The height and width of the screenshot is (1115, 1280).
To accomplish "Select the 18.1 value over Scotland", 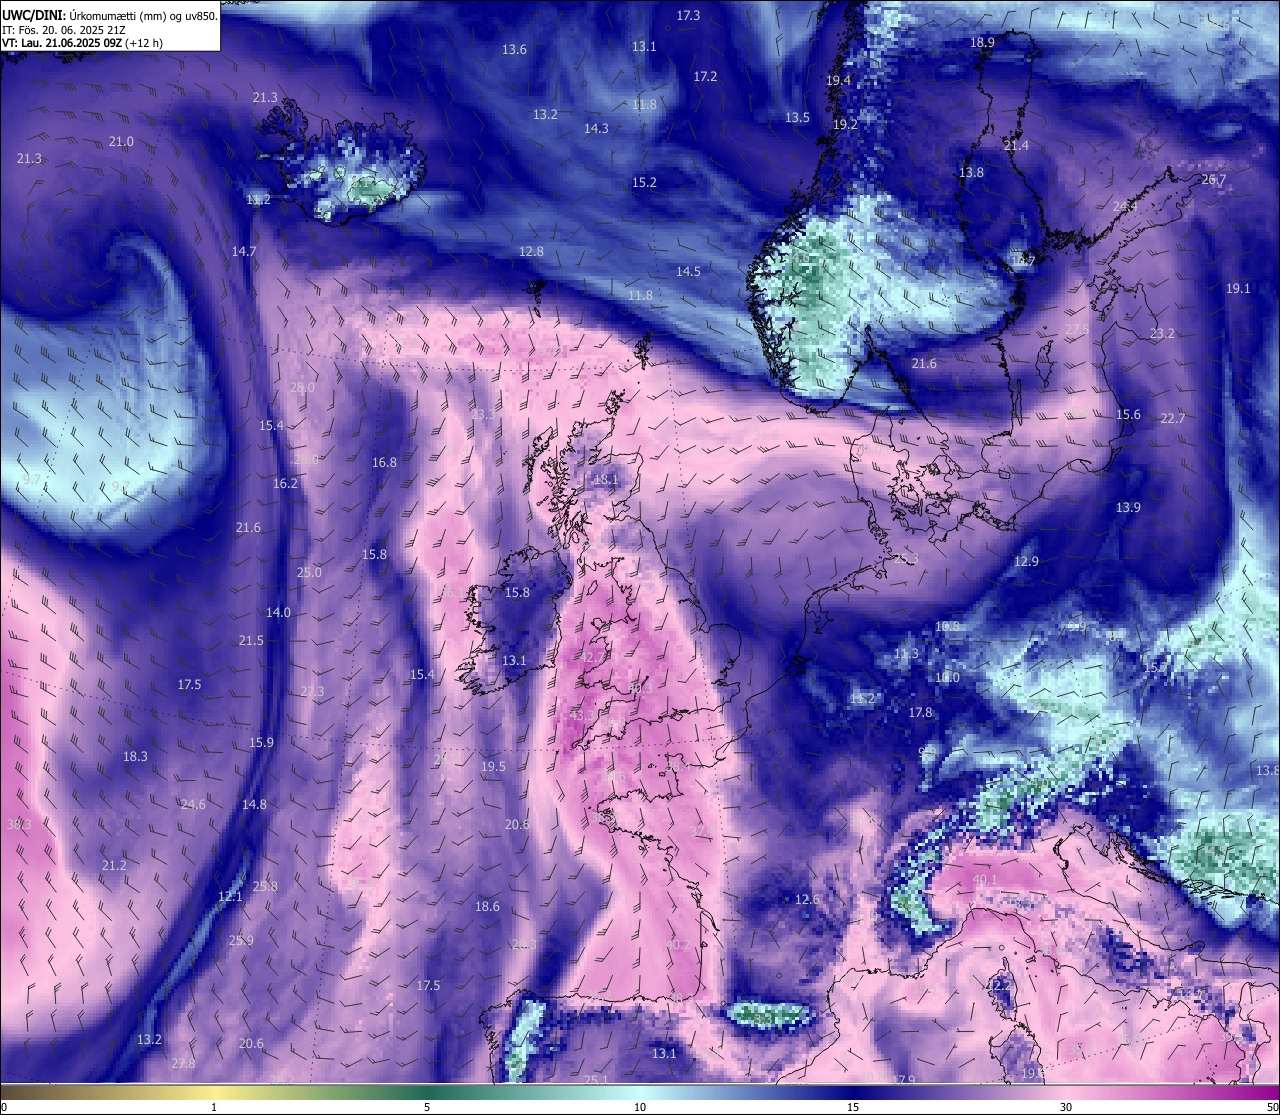I will tap(605, 480).
